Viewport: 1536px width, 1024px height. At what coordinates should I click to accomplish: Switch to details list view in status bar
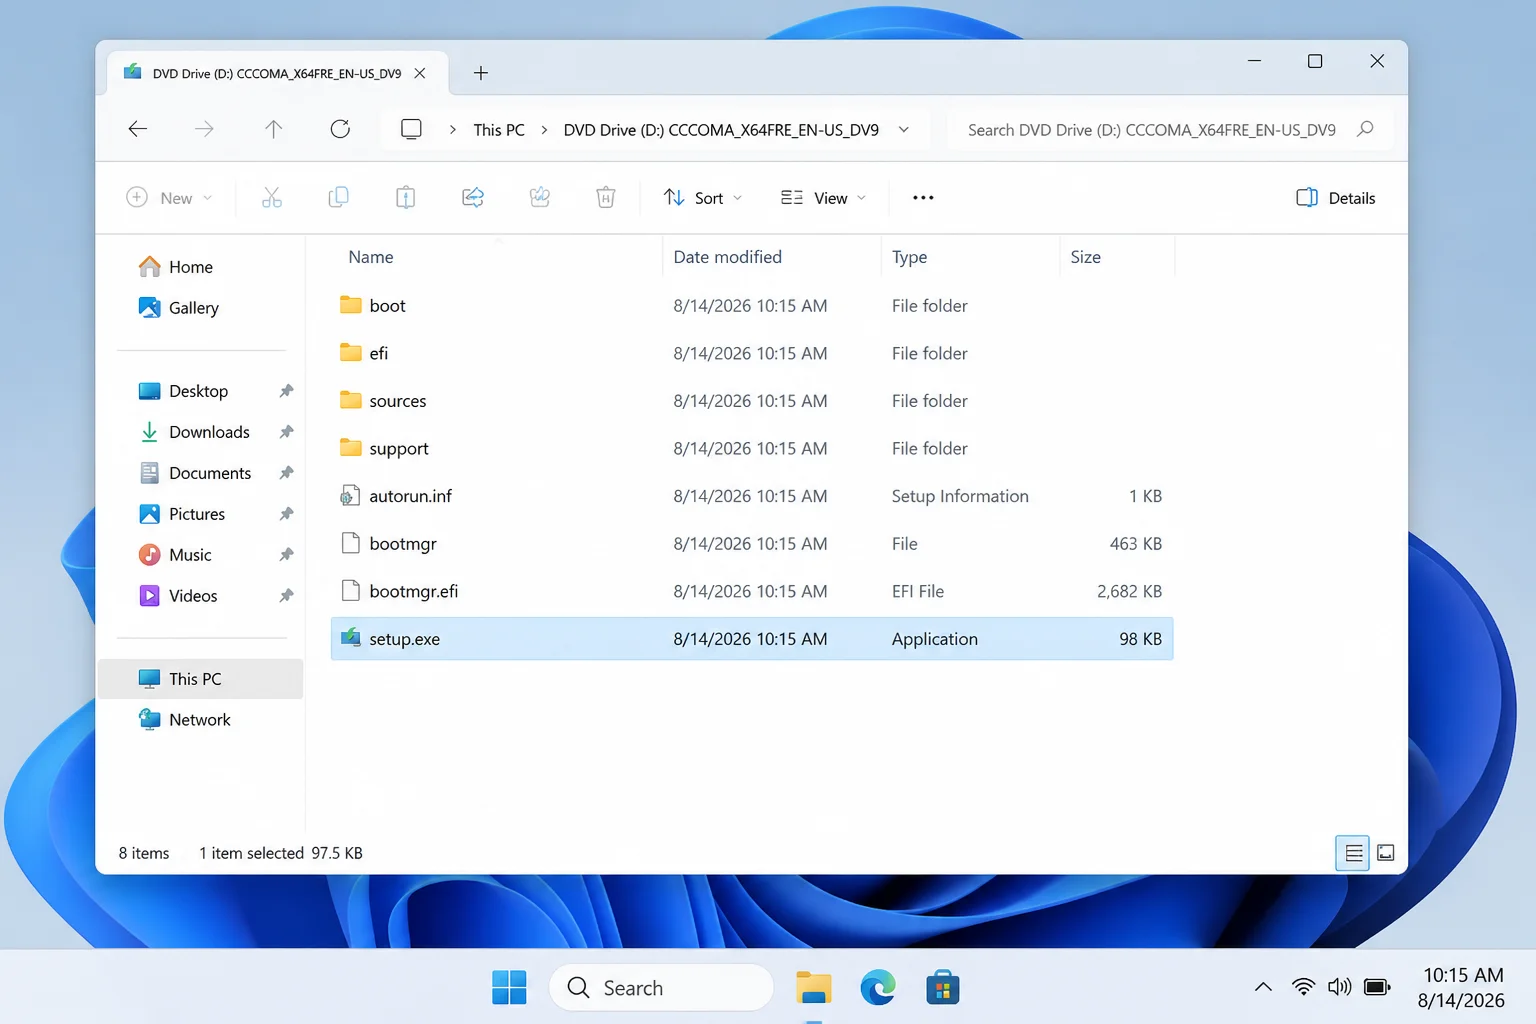click(x=1353, y=853)
